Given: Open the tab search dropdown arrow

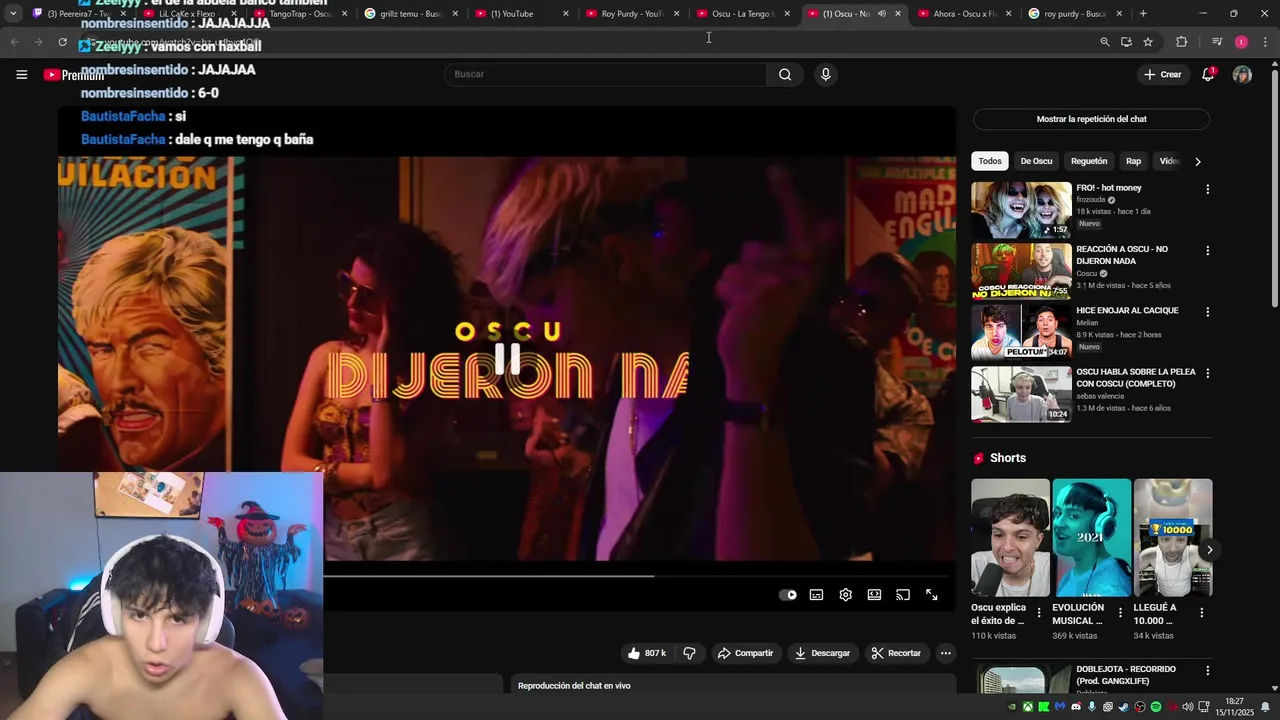Looking at the screenshot, I should pos(12,14).
